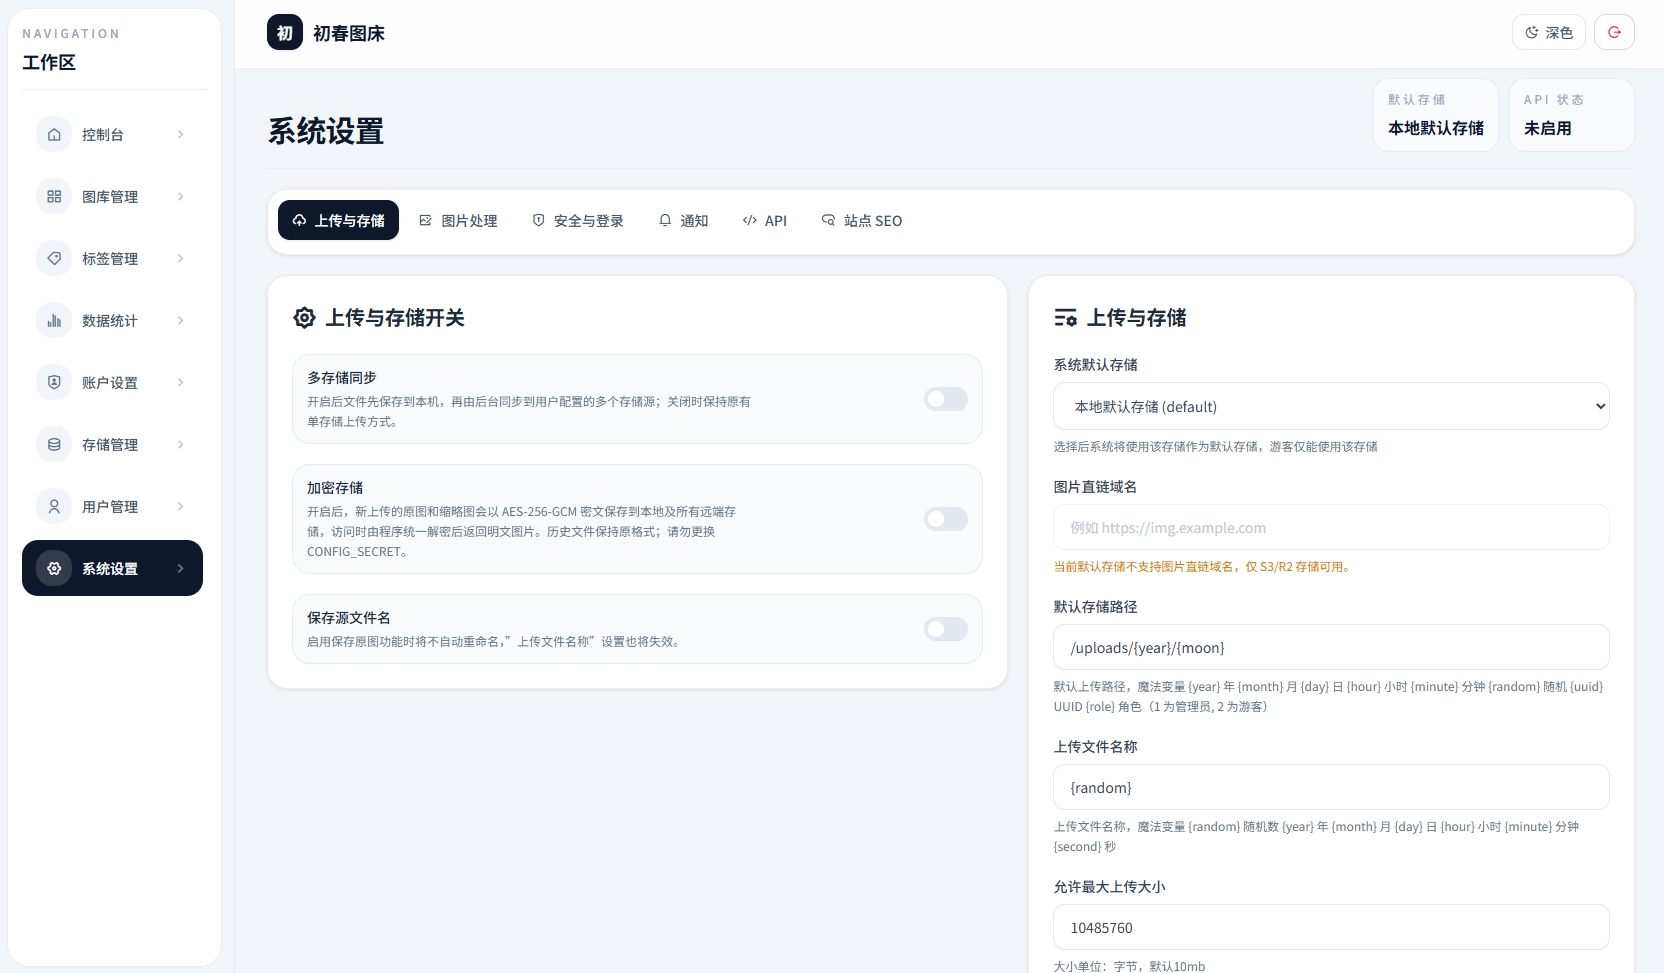The width and height of the screenshot is (1664, 973).
Task: Click the 上传文件名称 input field
Action: click(x=1331, y=787)
